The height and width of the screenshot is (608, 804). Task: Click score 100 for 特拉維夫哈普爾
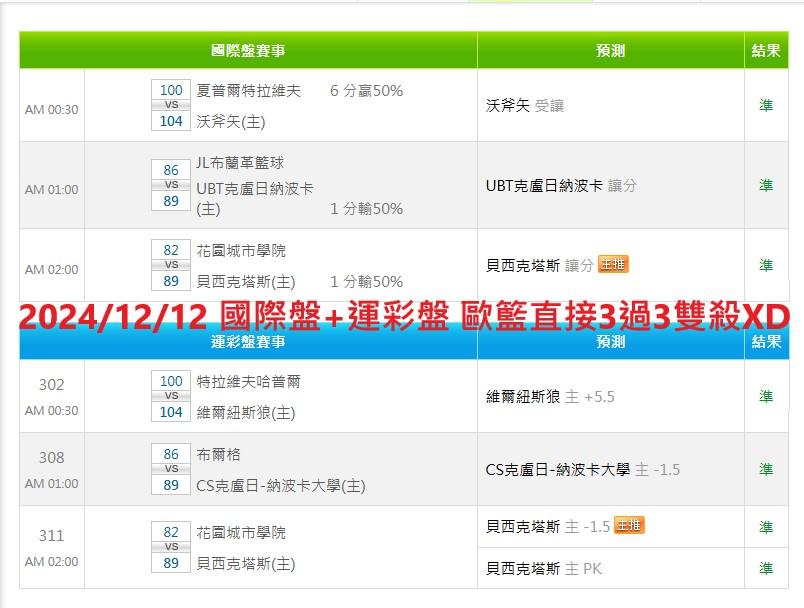click(171, 381)
